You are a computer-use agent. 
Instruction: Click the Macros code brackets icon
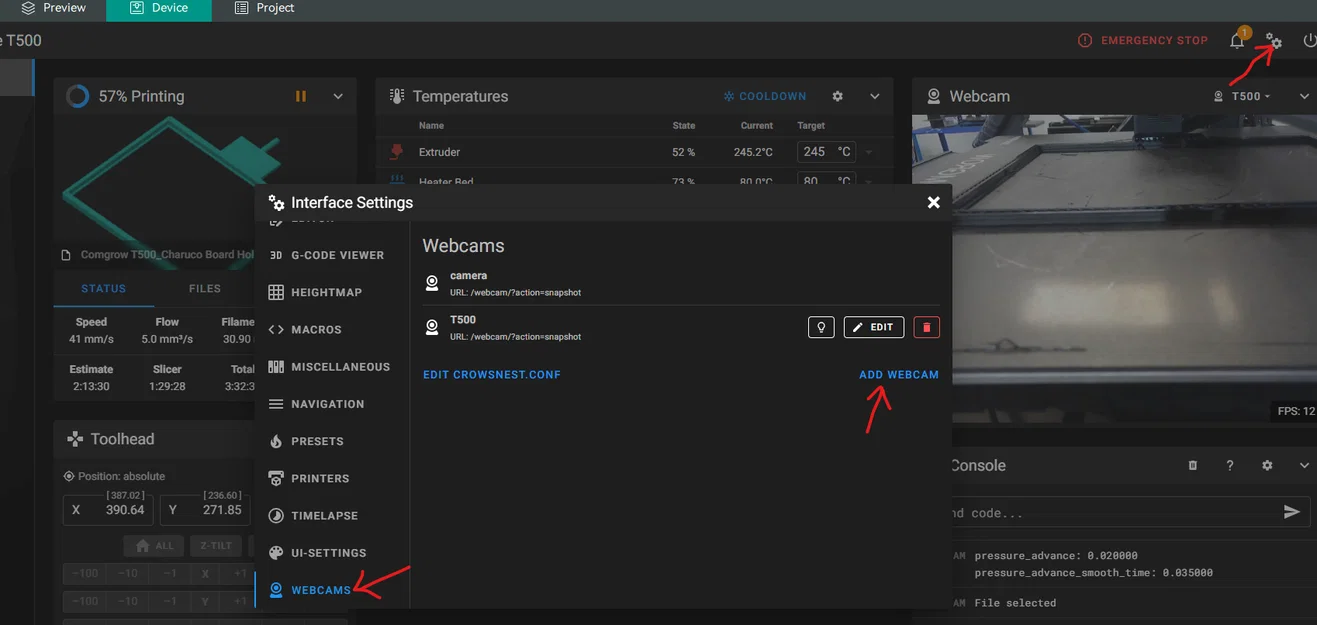click(x=276, y=329)
